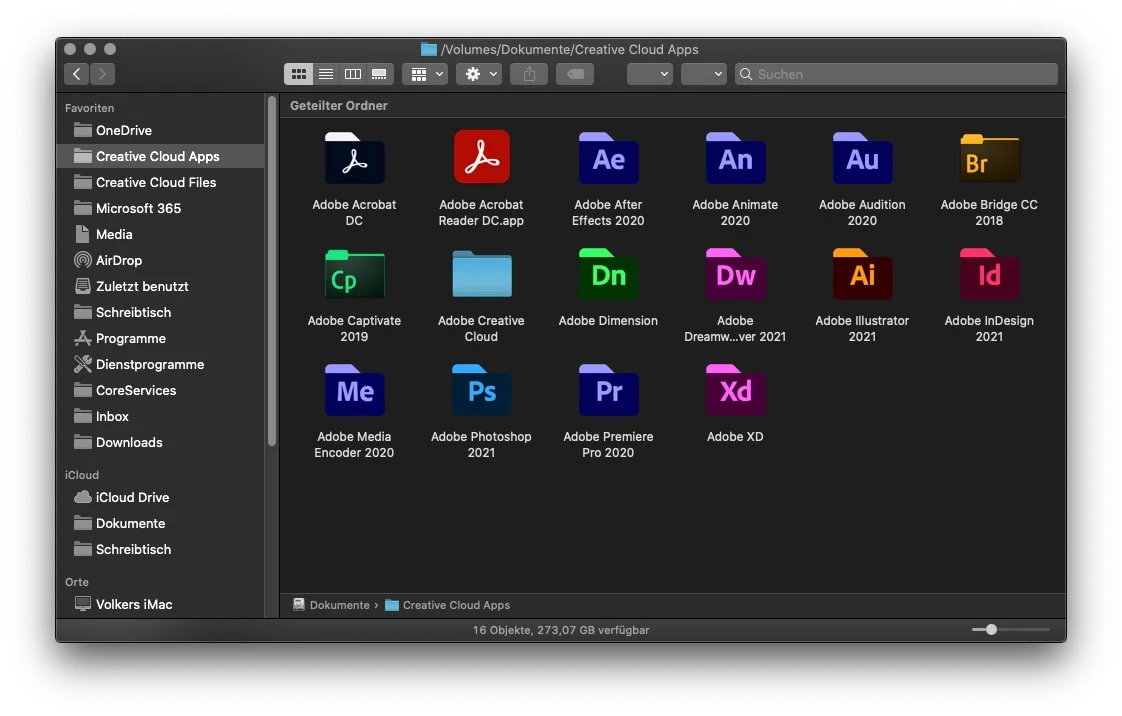
Task: Select Adobe Captivate 2019 folder
Action: click(354, 275)
